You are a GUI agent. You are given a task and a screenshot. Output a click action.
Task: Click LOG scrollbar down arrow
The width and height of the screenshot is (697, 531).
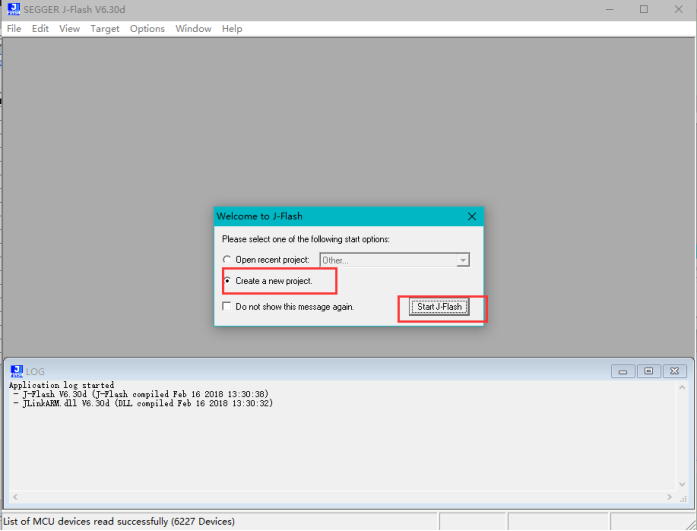pyautogui.click(x=682, y=484)
